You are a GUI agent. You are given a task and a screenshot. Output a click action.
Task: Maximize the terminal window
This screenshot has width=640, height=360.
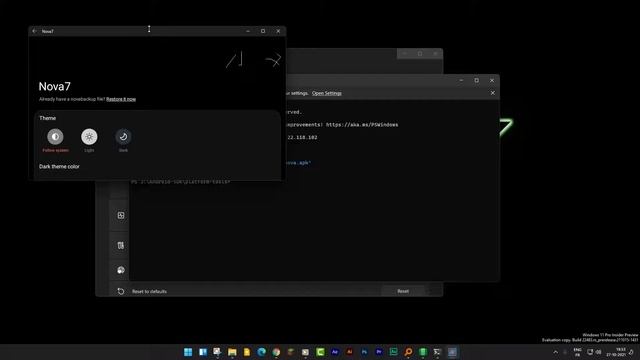pyautogui.click(x=476, y=80)
